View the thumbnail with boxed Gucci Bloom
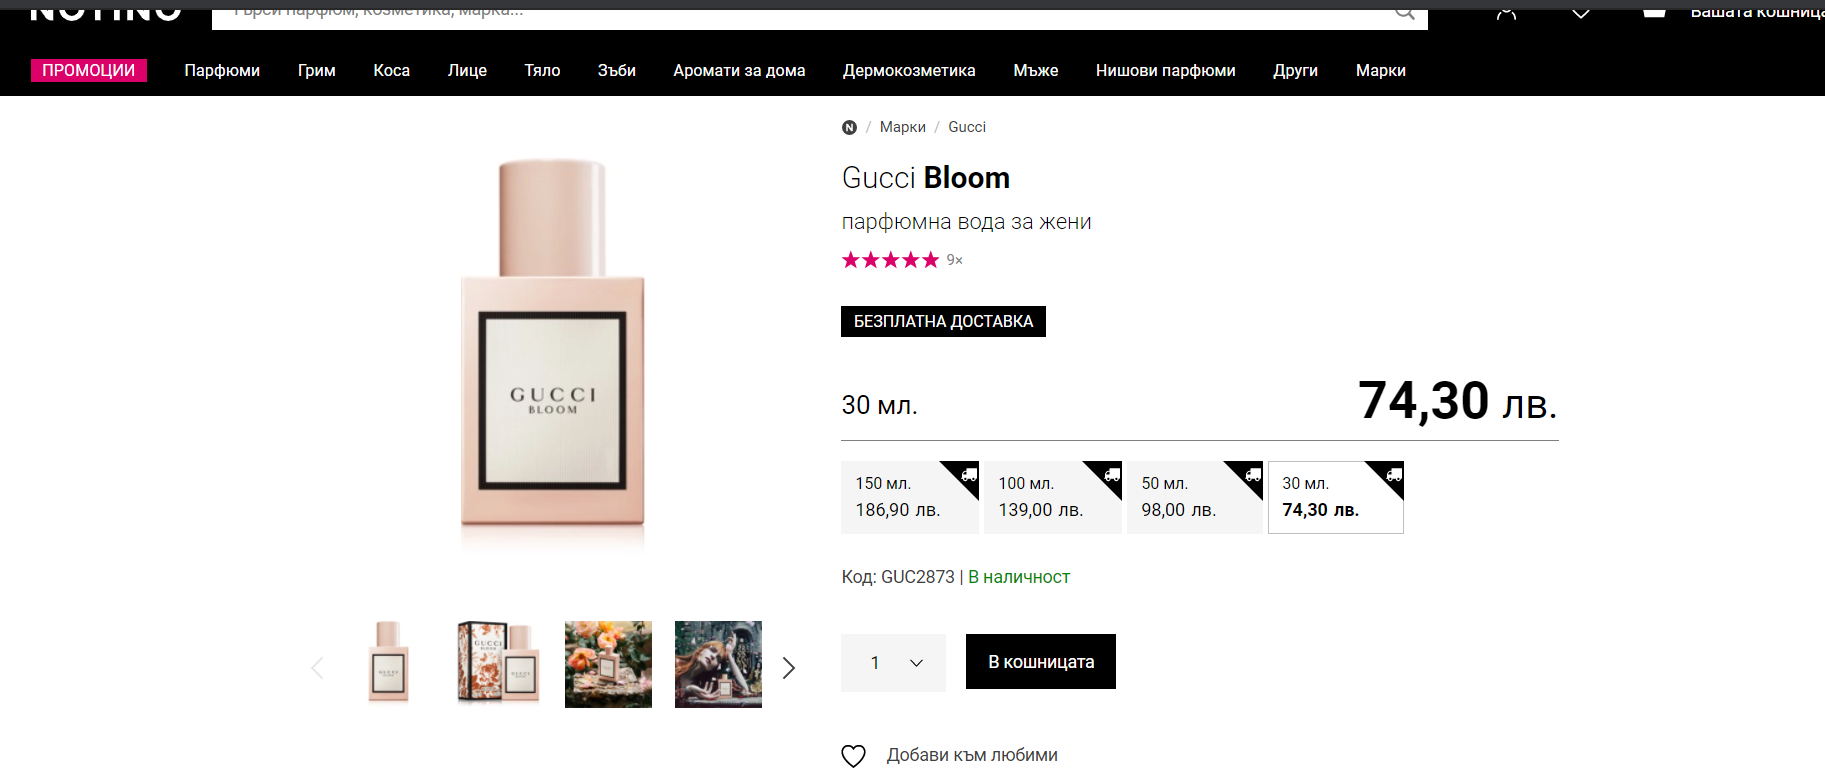This screenshot has height=781, width=1825. pyautogui.click(x=498, y=664)
